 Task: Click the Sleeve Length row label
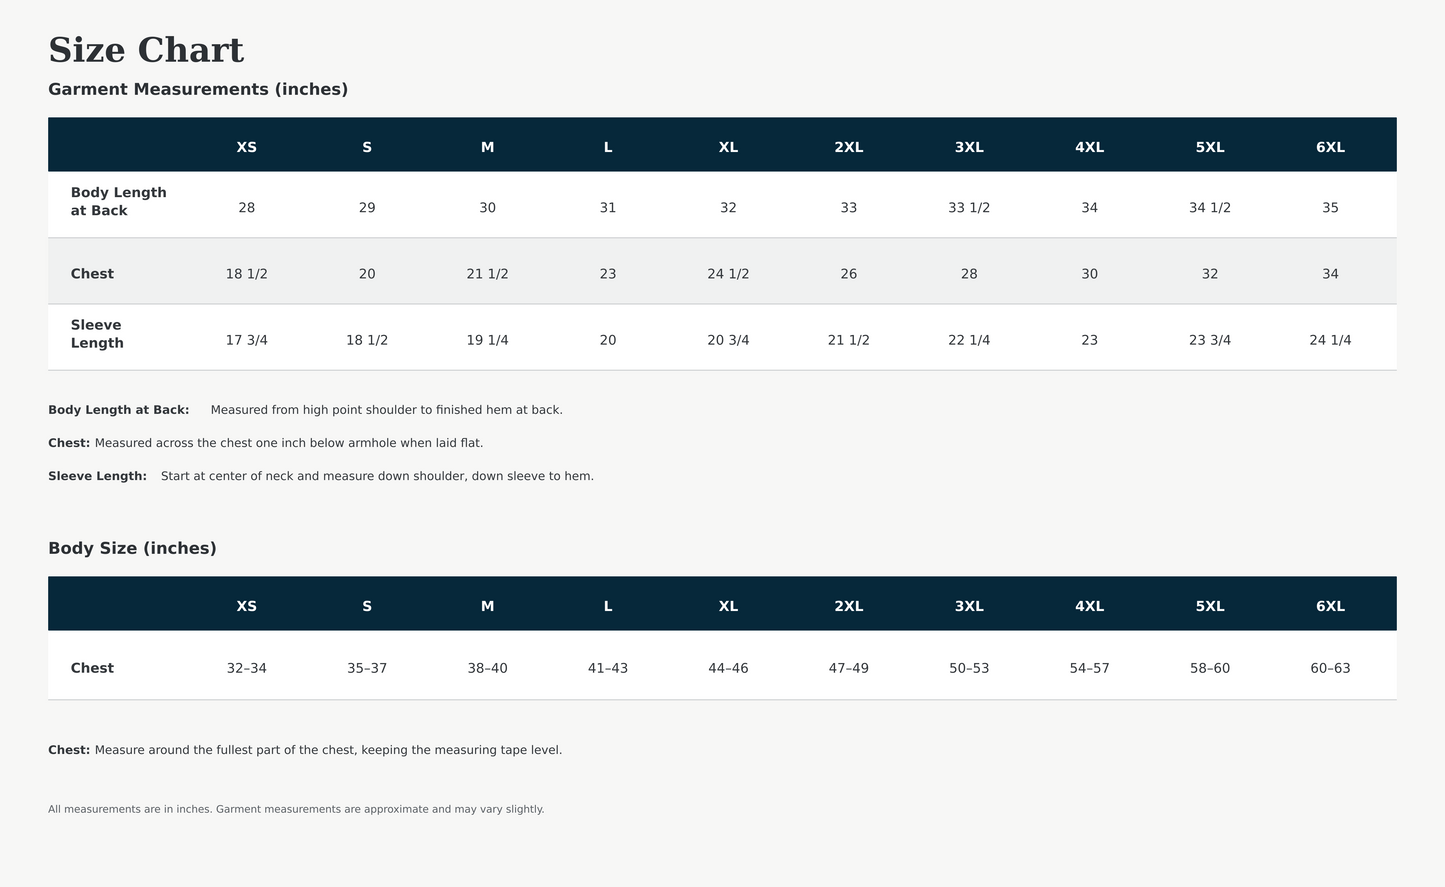97,334
